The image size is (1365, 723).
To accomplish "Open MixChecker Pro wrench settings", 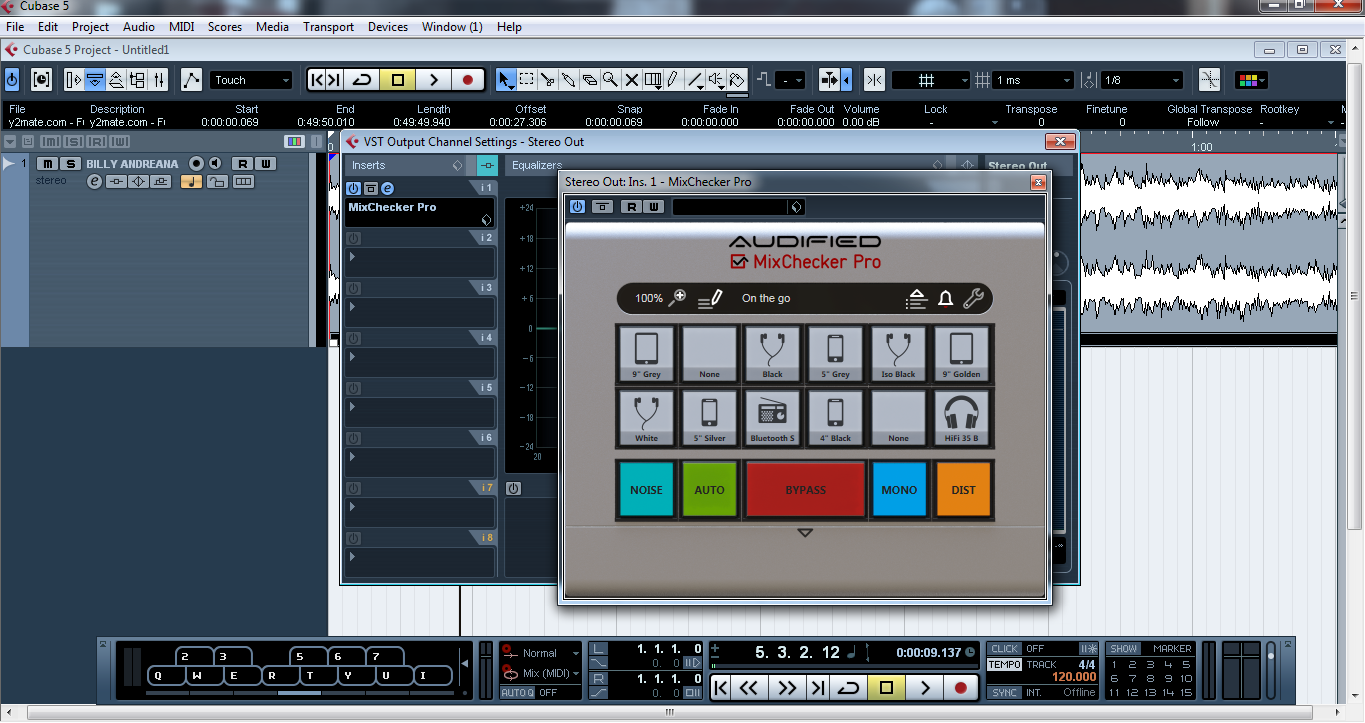I will [x=973, y=298].
